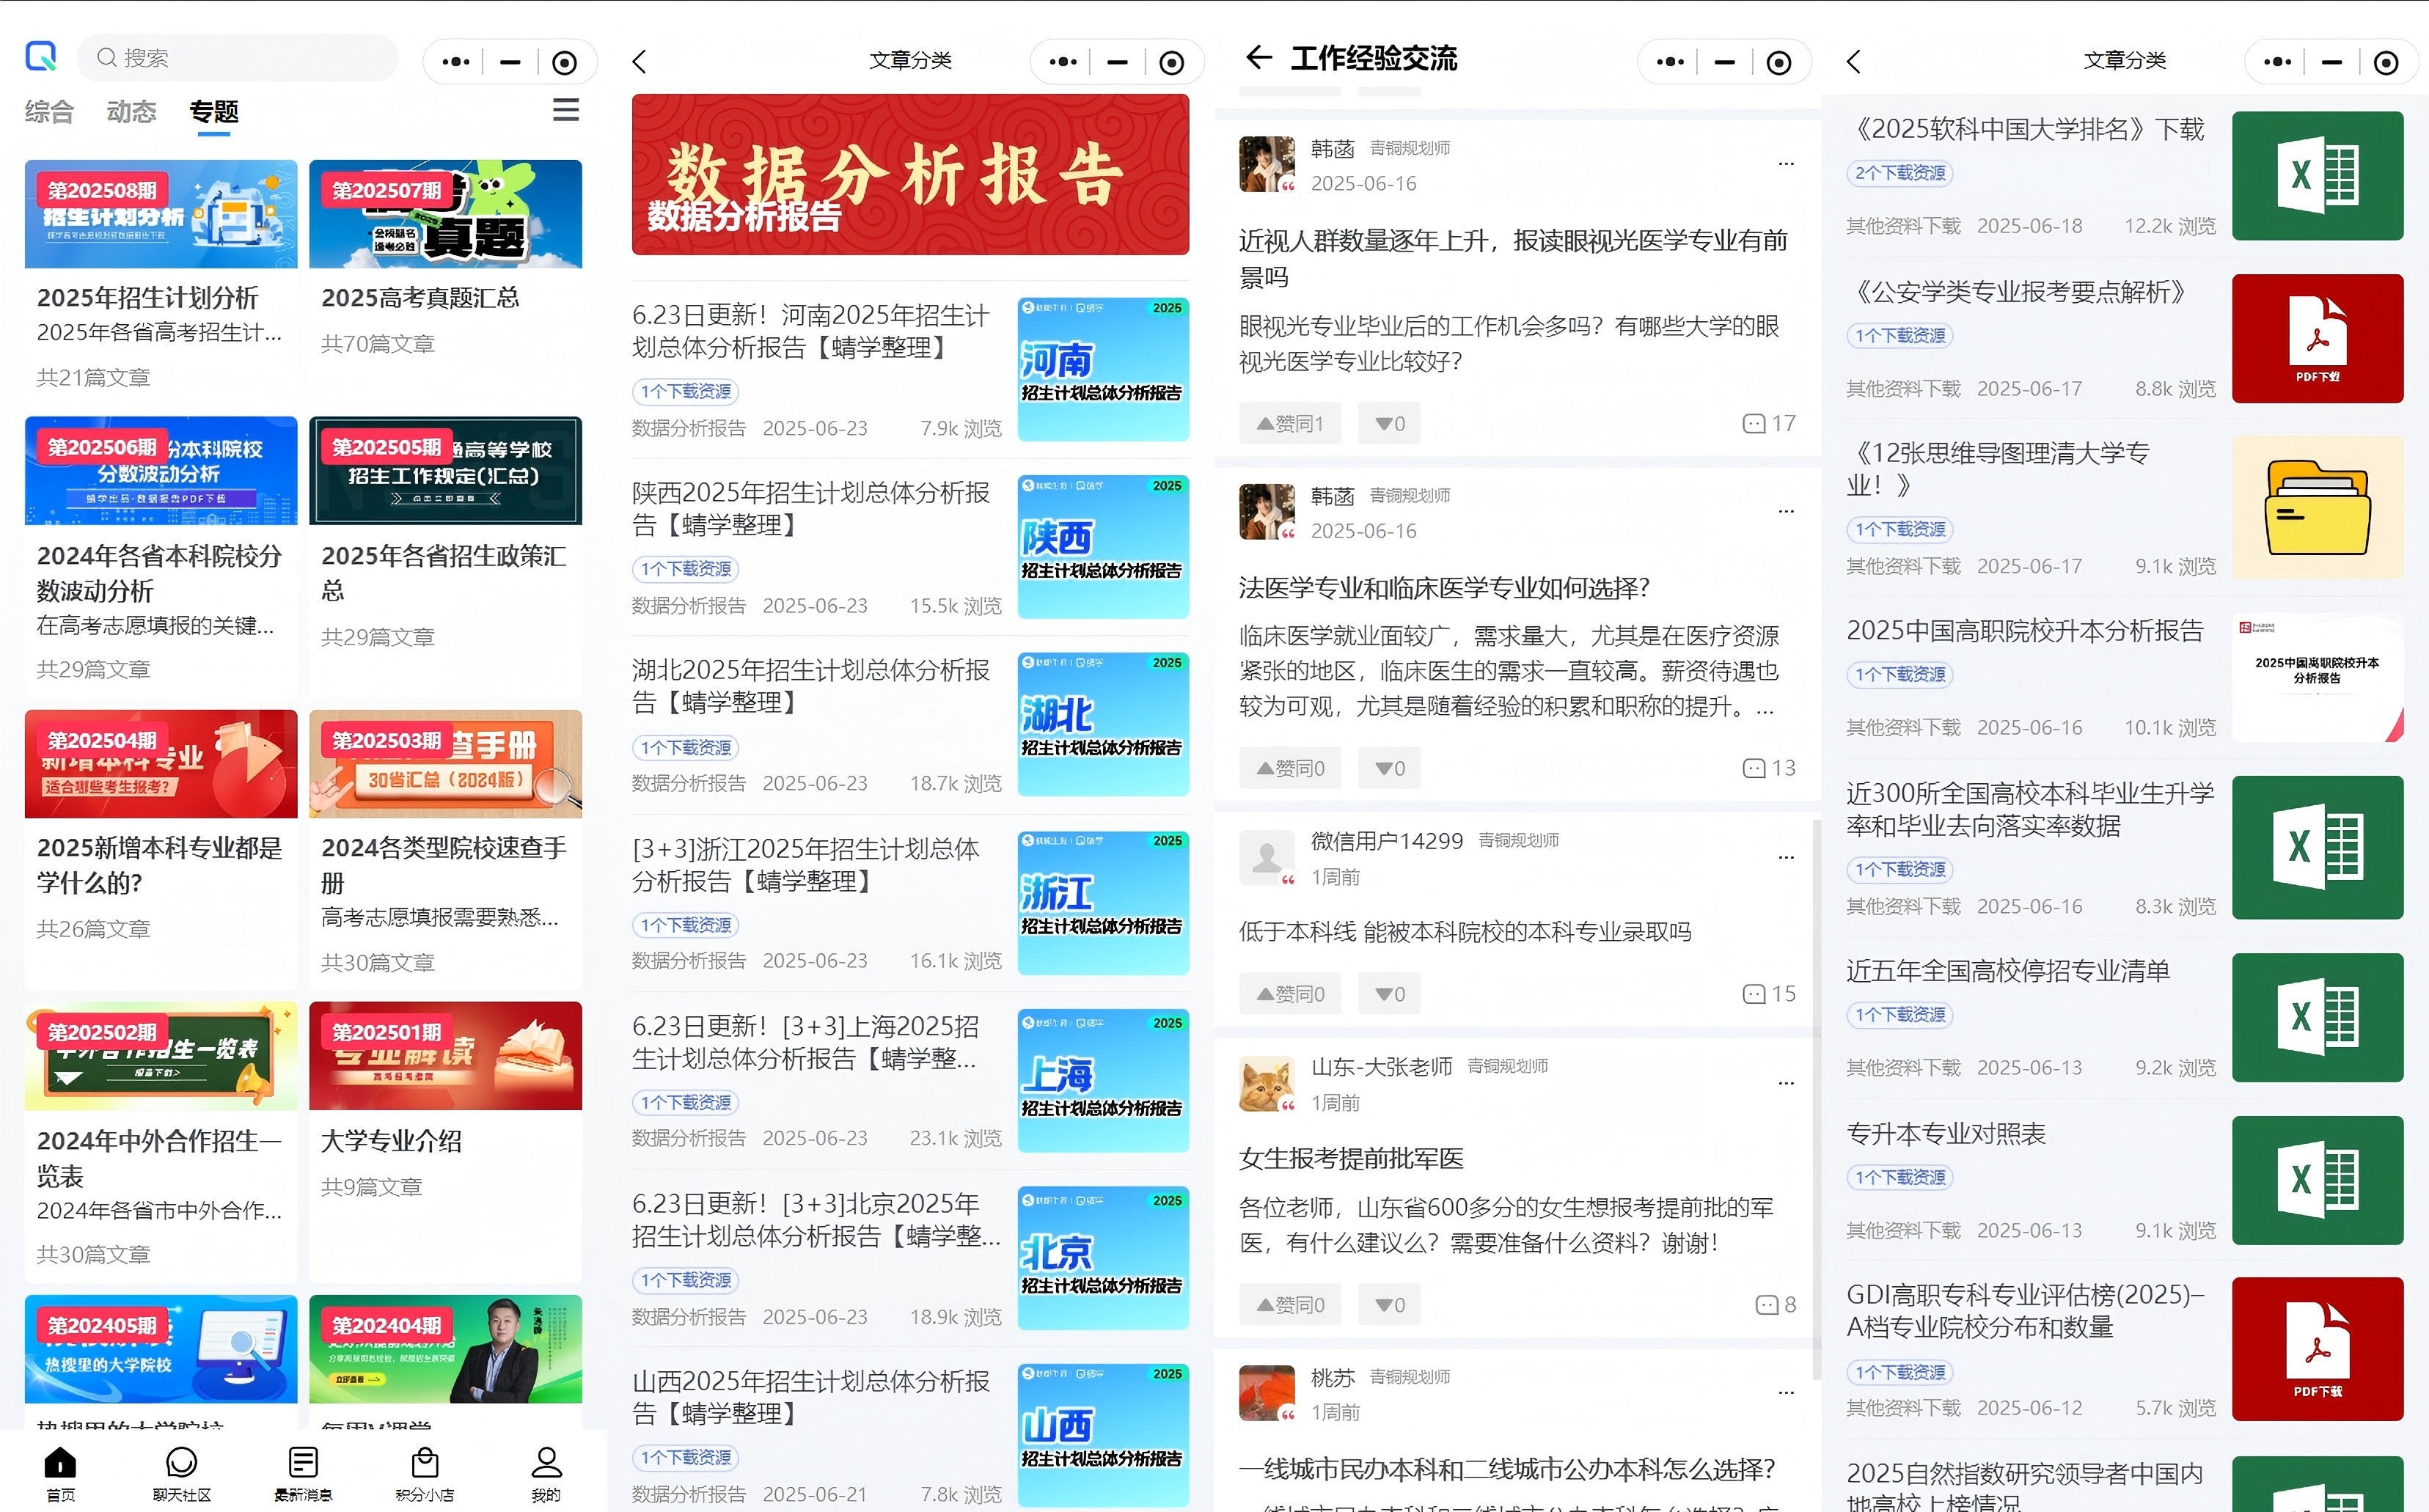Open 《2025软科中国大学排名》下载 article

point(2026,128)
